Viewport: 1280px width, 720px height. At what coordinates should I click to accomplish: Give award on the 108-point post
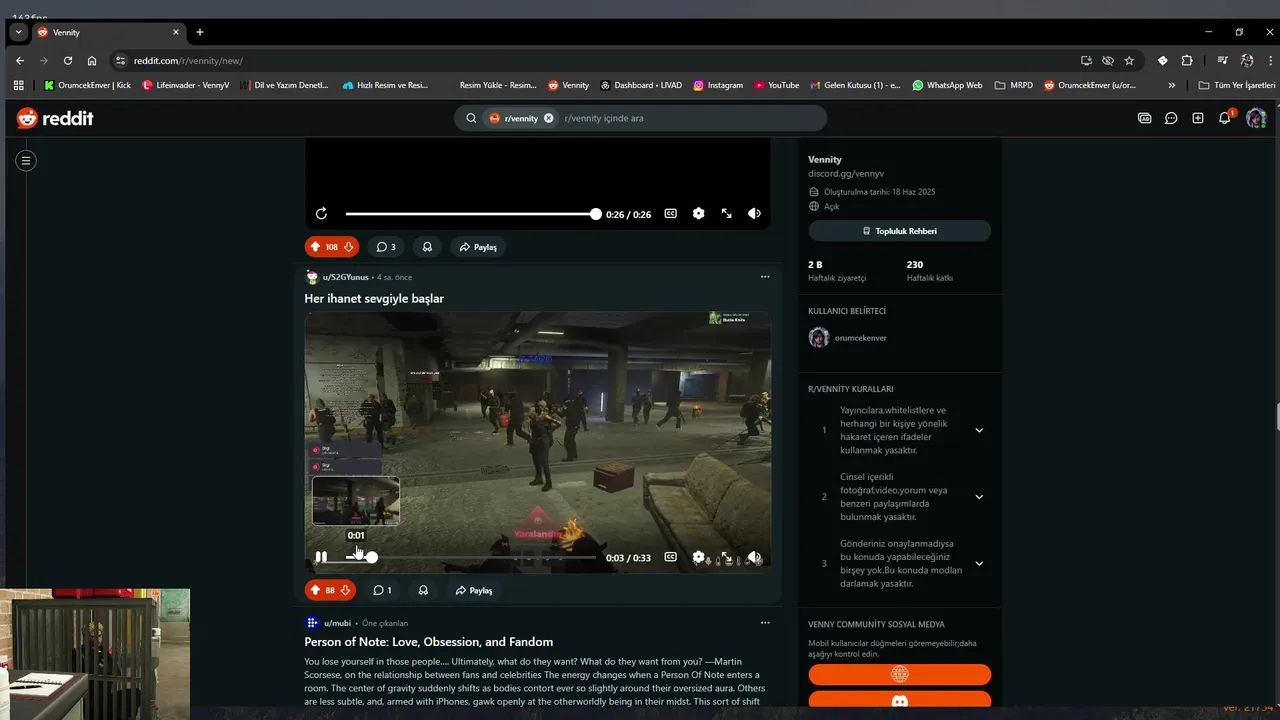pyautogui.click(x=427, y=247)
